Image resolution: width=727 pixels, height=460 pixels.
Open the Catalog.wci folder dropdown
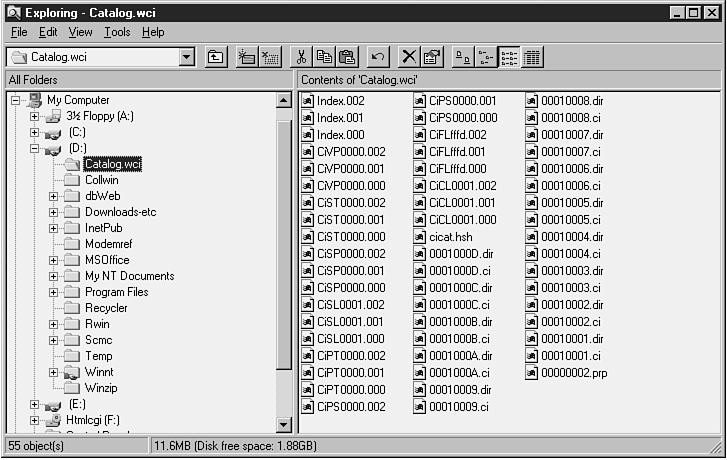pyautogui.click(x=186, y=57)
